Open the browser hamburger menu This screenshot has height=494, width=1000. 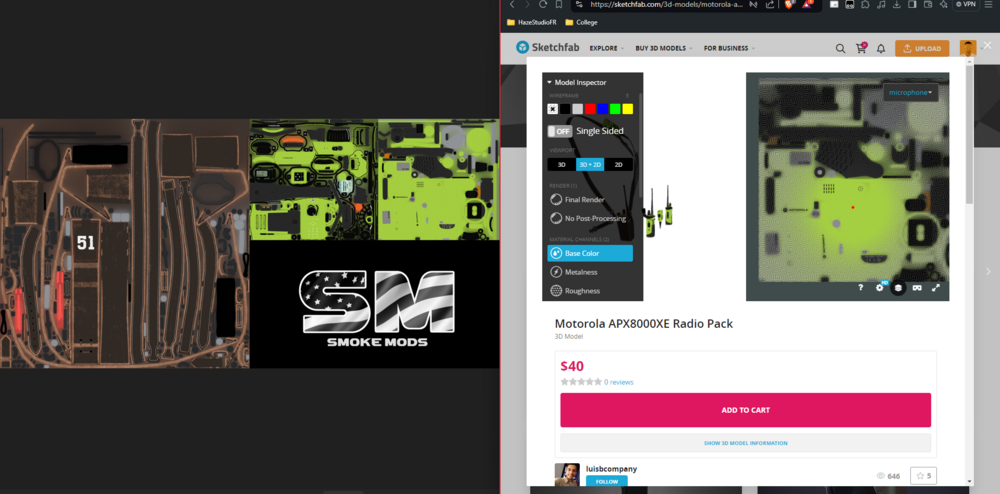pos(989,4)
